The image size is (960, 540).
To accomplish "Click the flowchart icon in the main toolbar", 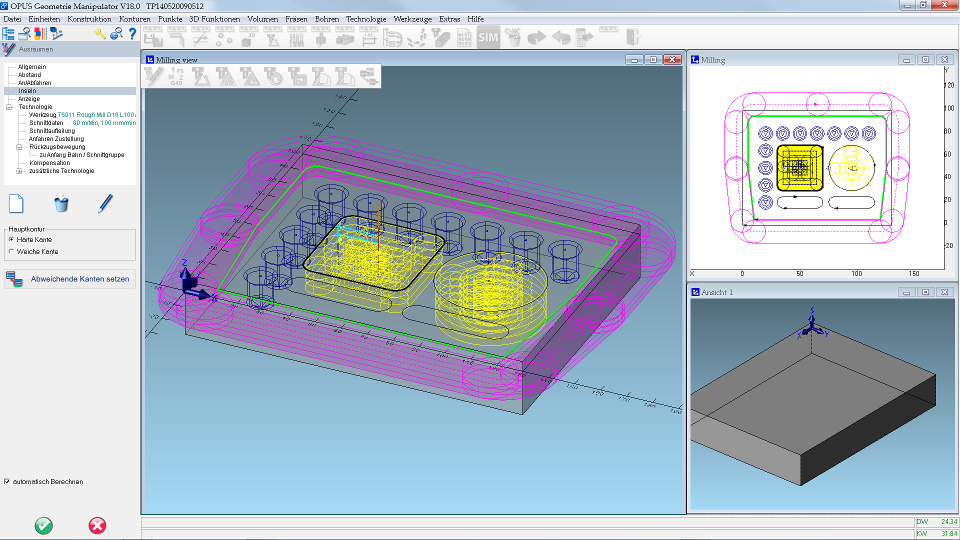I will 392,37.
